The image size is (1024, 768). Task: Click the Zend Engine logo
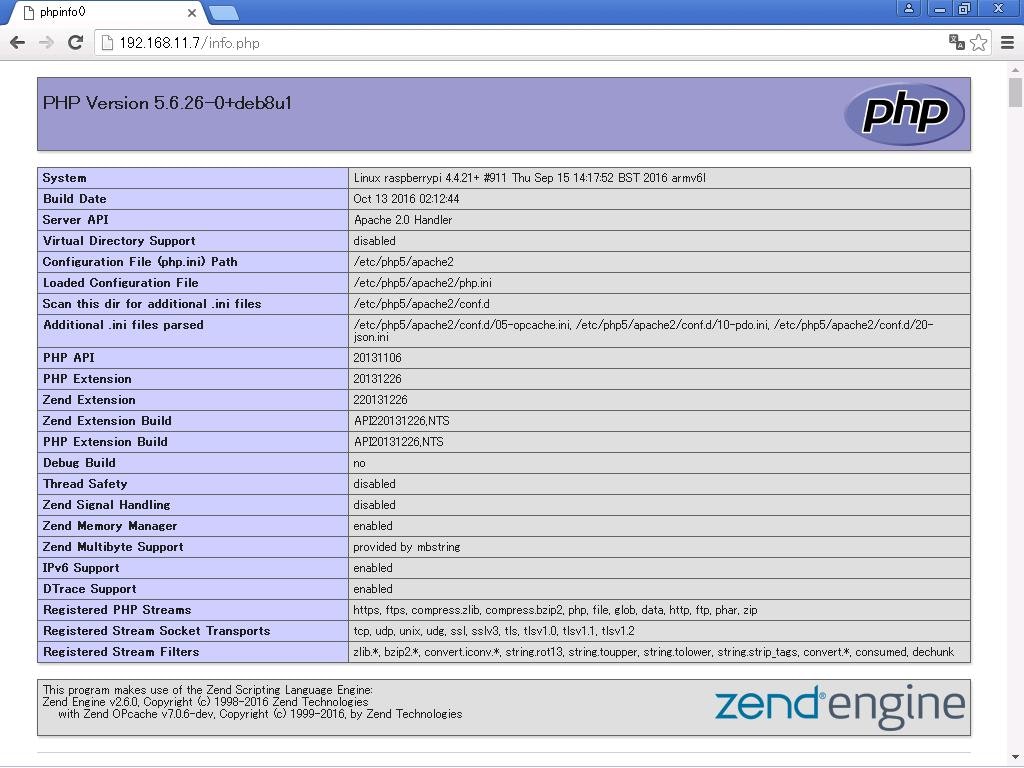coord(840,707)
